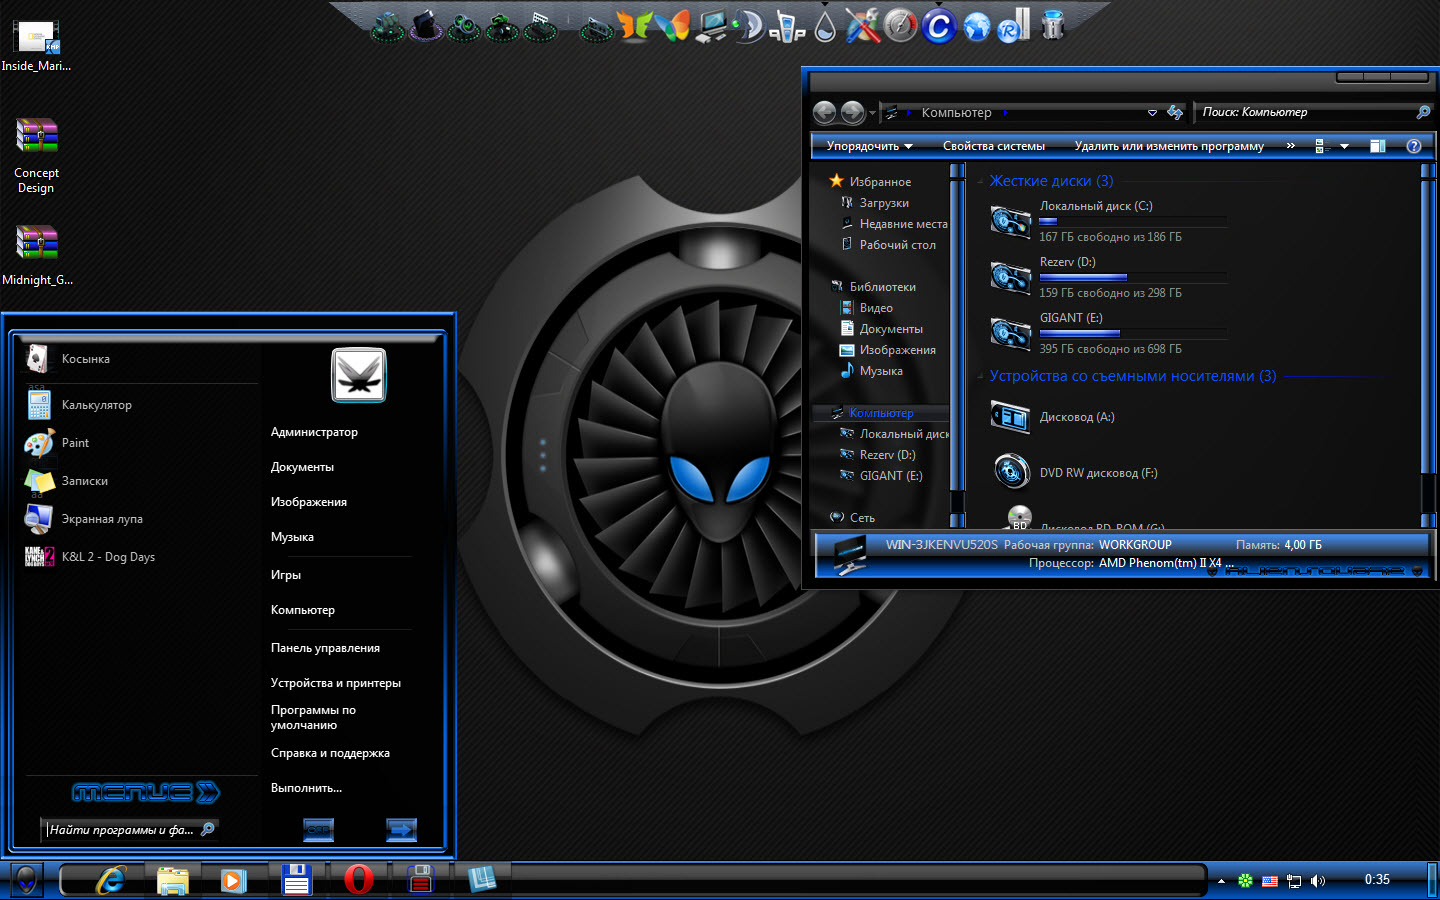Click the blue floppy disk taskbar icon
The image size is (1440, 900).
(296, 880)
